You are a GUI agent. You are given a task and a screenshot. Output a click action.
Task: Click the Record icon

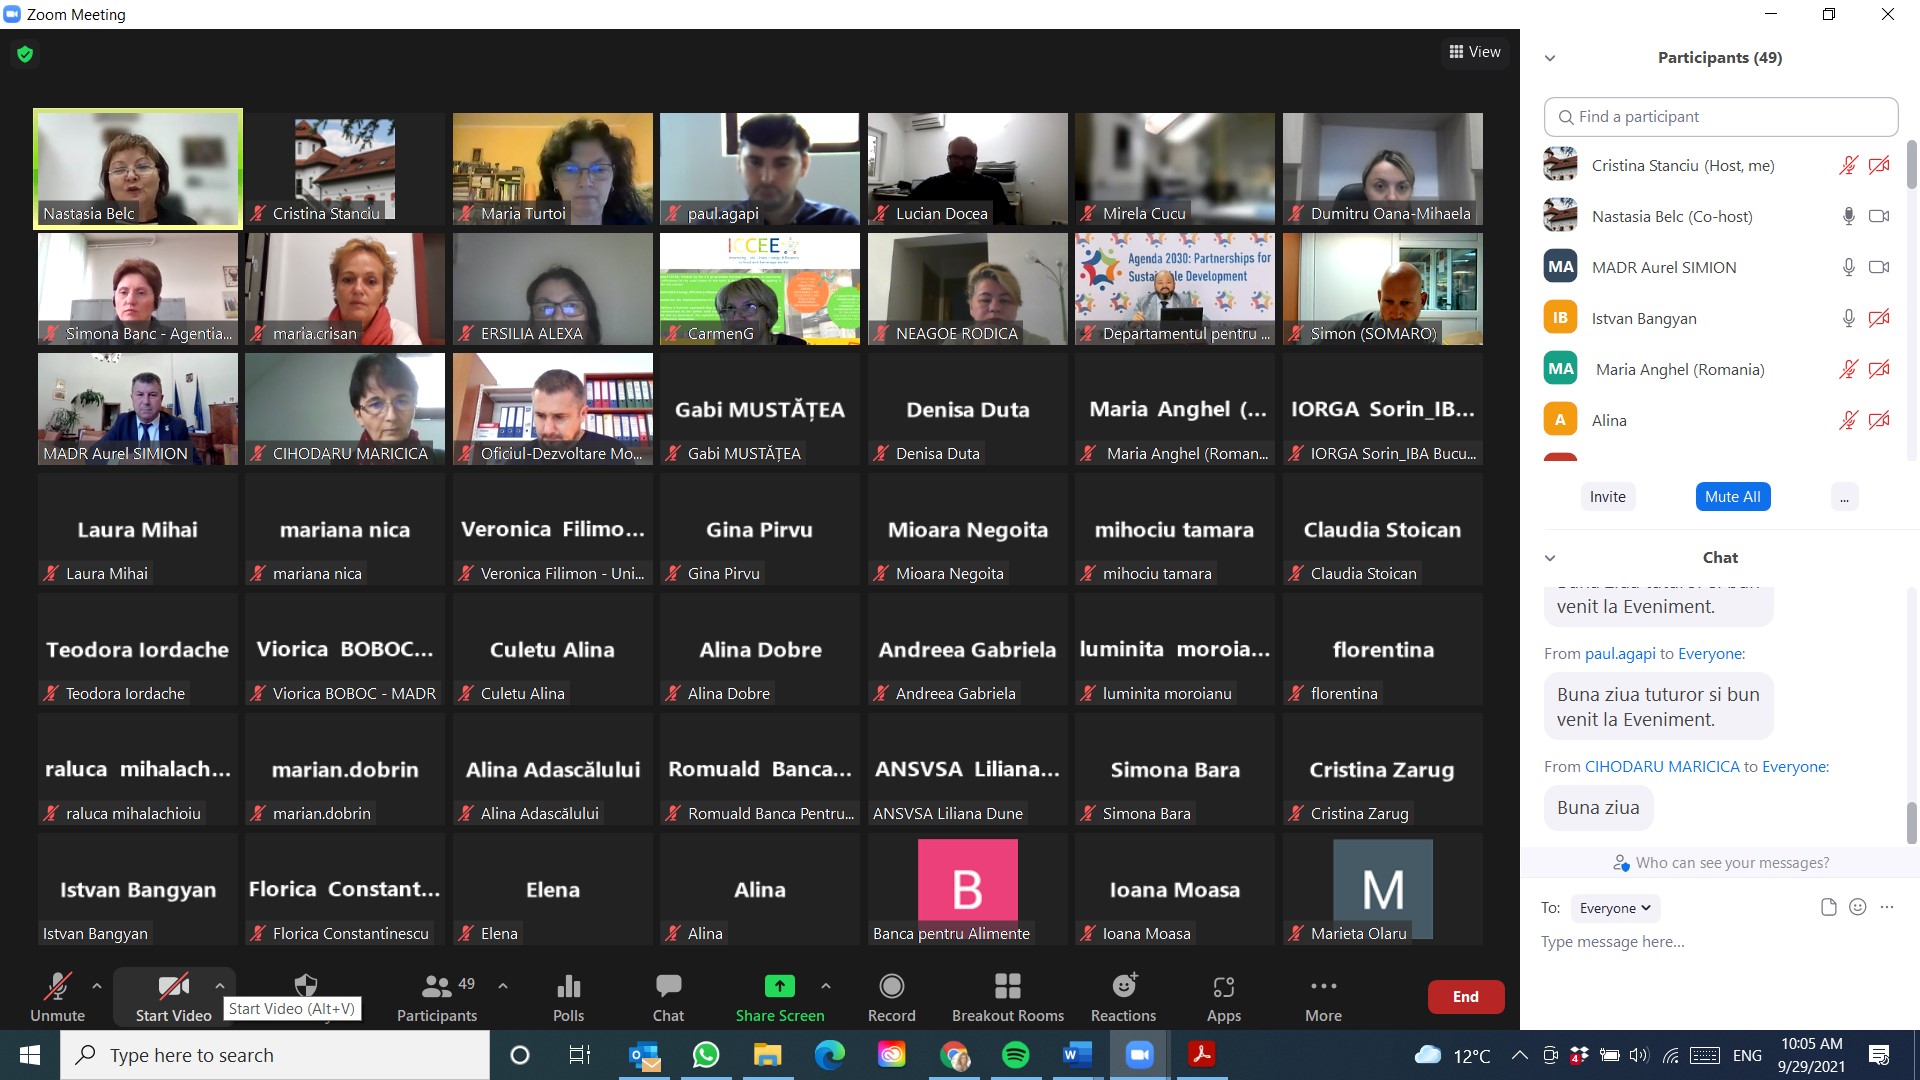pyautogui.click(x=891, y=997)
